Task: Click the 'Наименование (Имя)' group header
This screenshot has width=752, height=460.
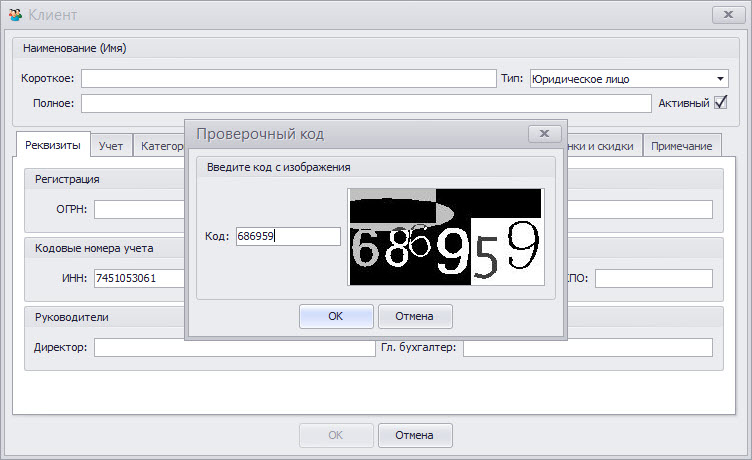Action: point(75,48)
